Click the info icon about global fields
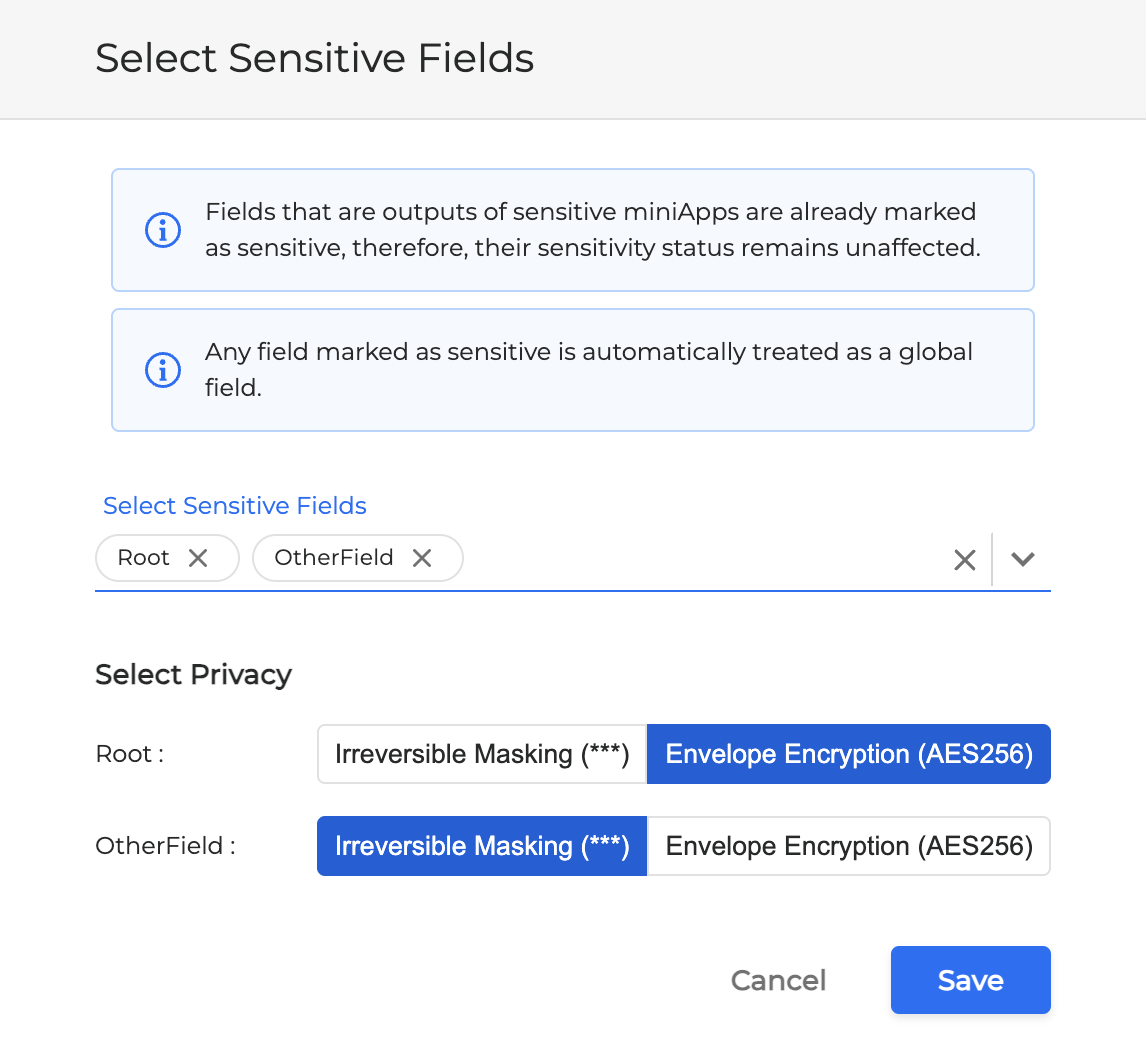 click(x=163, y=370)
